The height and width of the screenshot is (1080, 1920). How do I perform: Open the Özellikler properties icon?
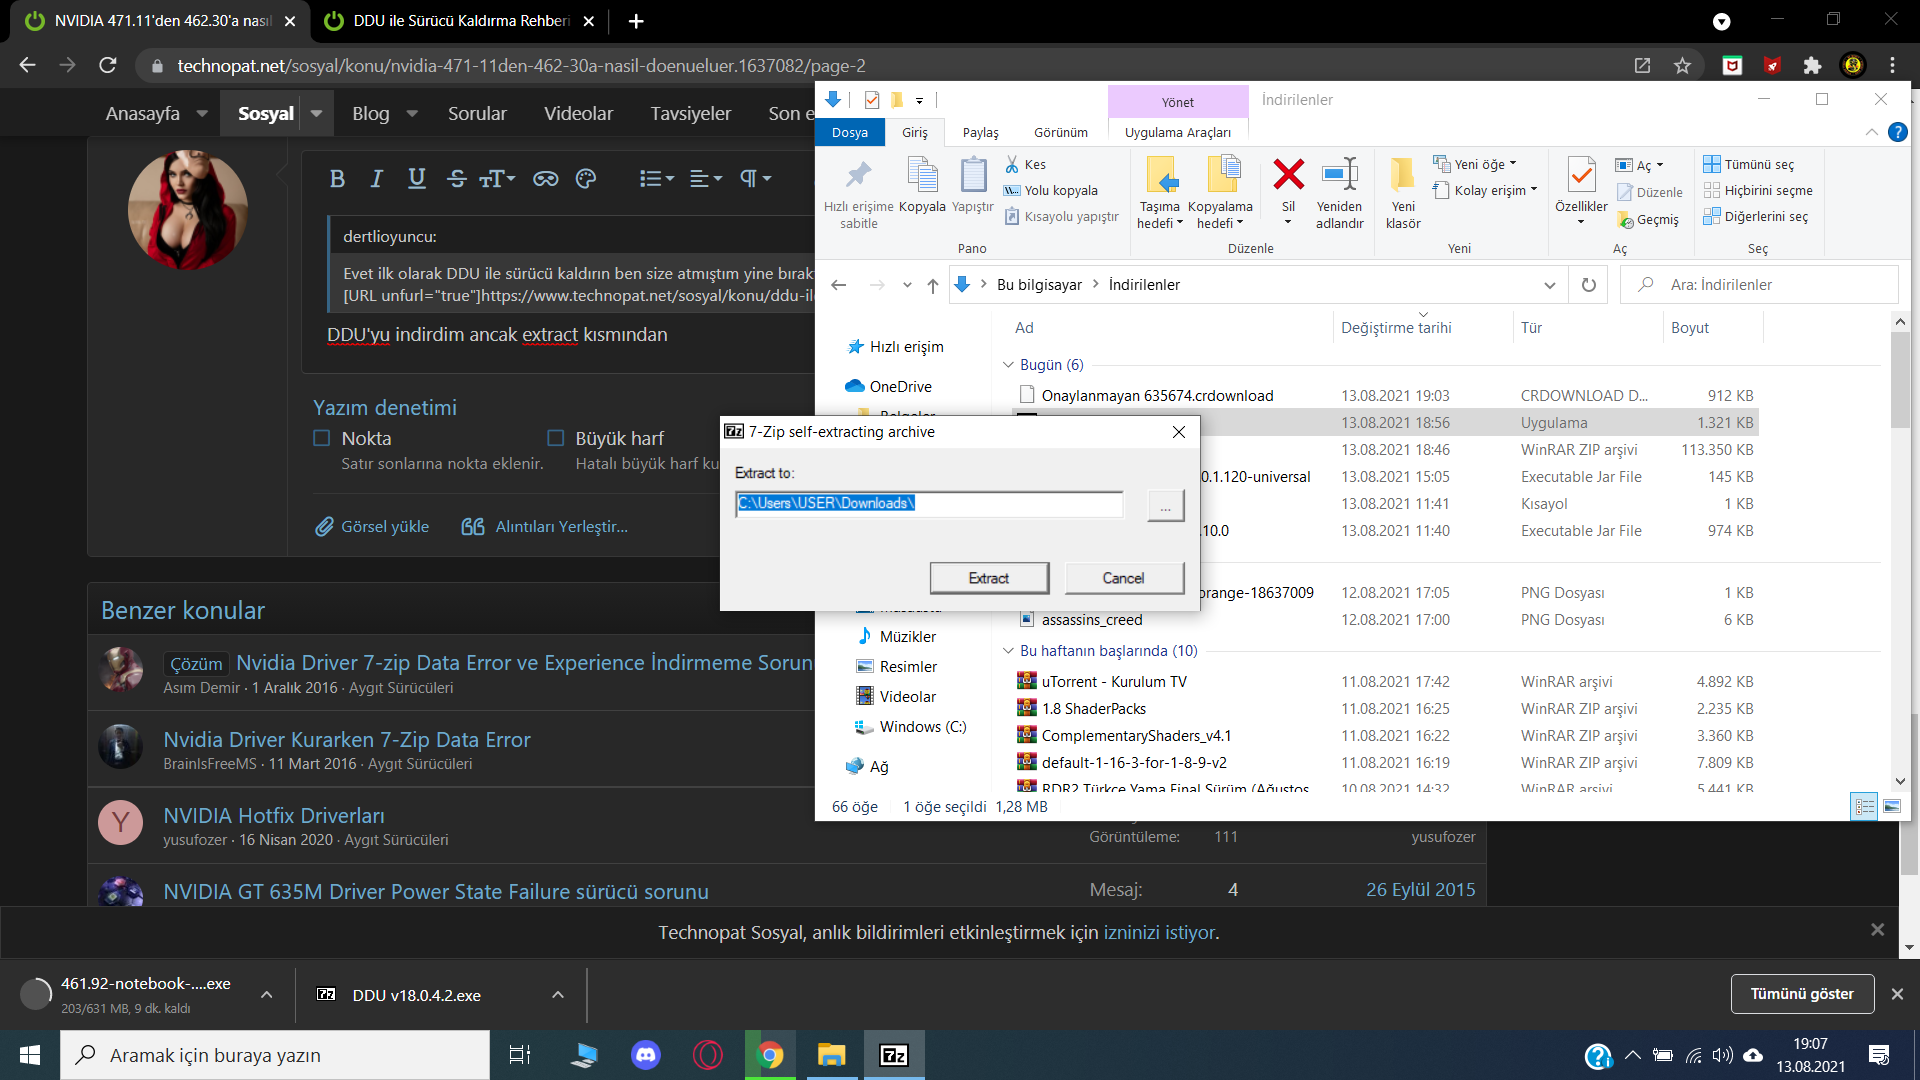[x=1581, y=175]
